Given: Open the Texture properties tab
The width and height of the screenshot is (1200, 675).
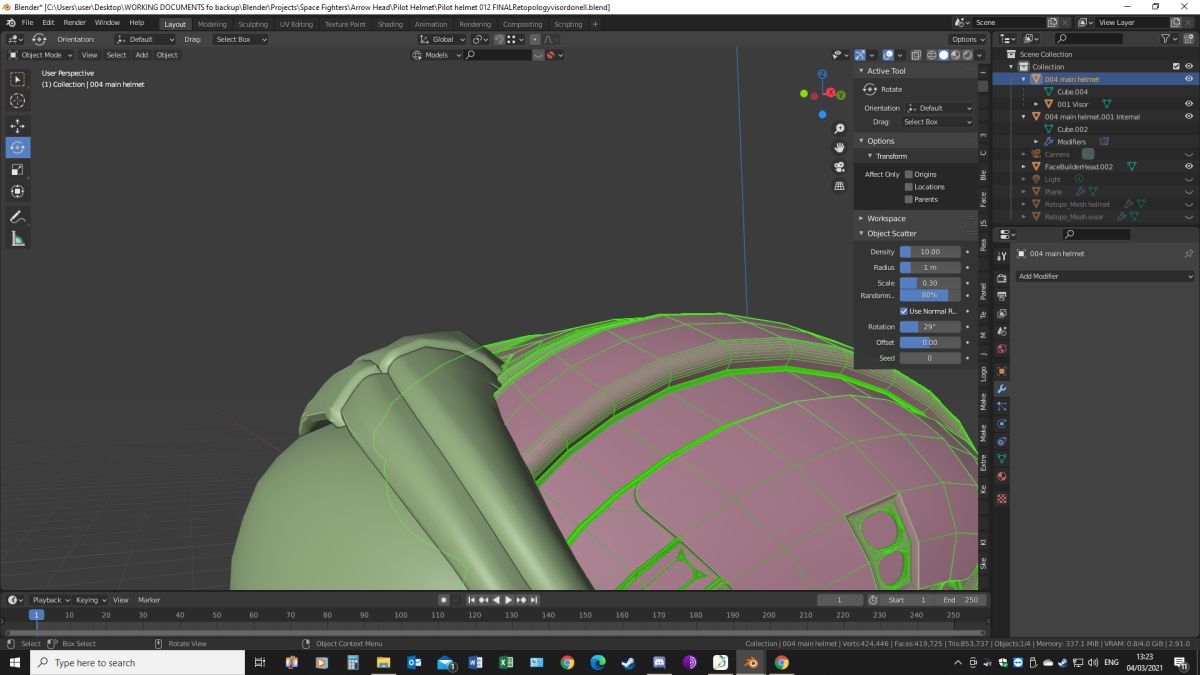Looking at the screenshot, I should tap(1001, 498).
